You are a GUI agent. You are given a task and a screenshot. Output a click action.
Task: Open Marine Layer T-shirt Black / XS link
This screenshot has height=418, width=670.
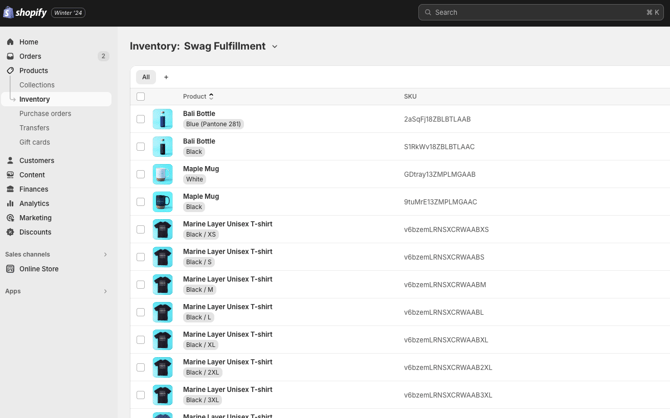point(227,224)
